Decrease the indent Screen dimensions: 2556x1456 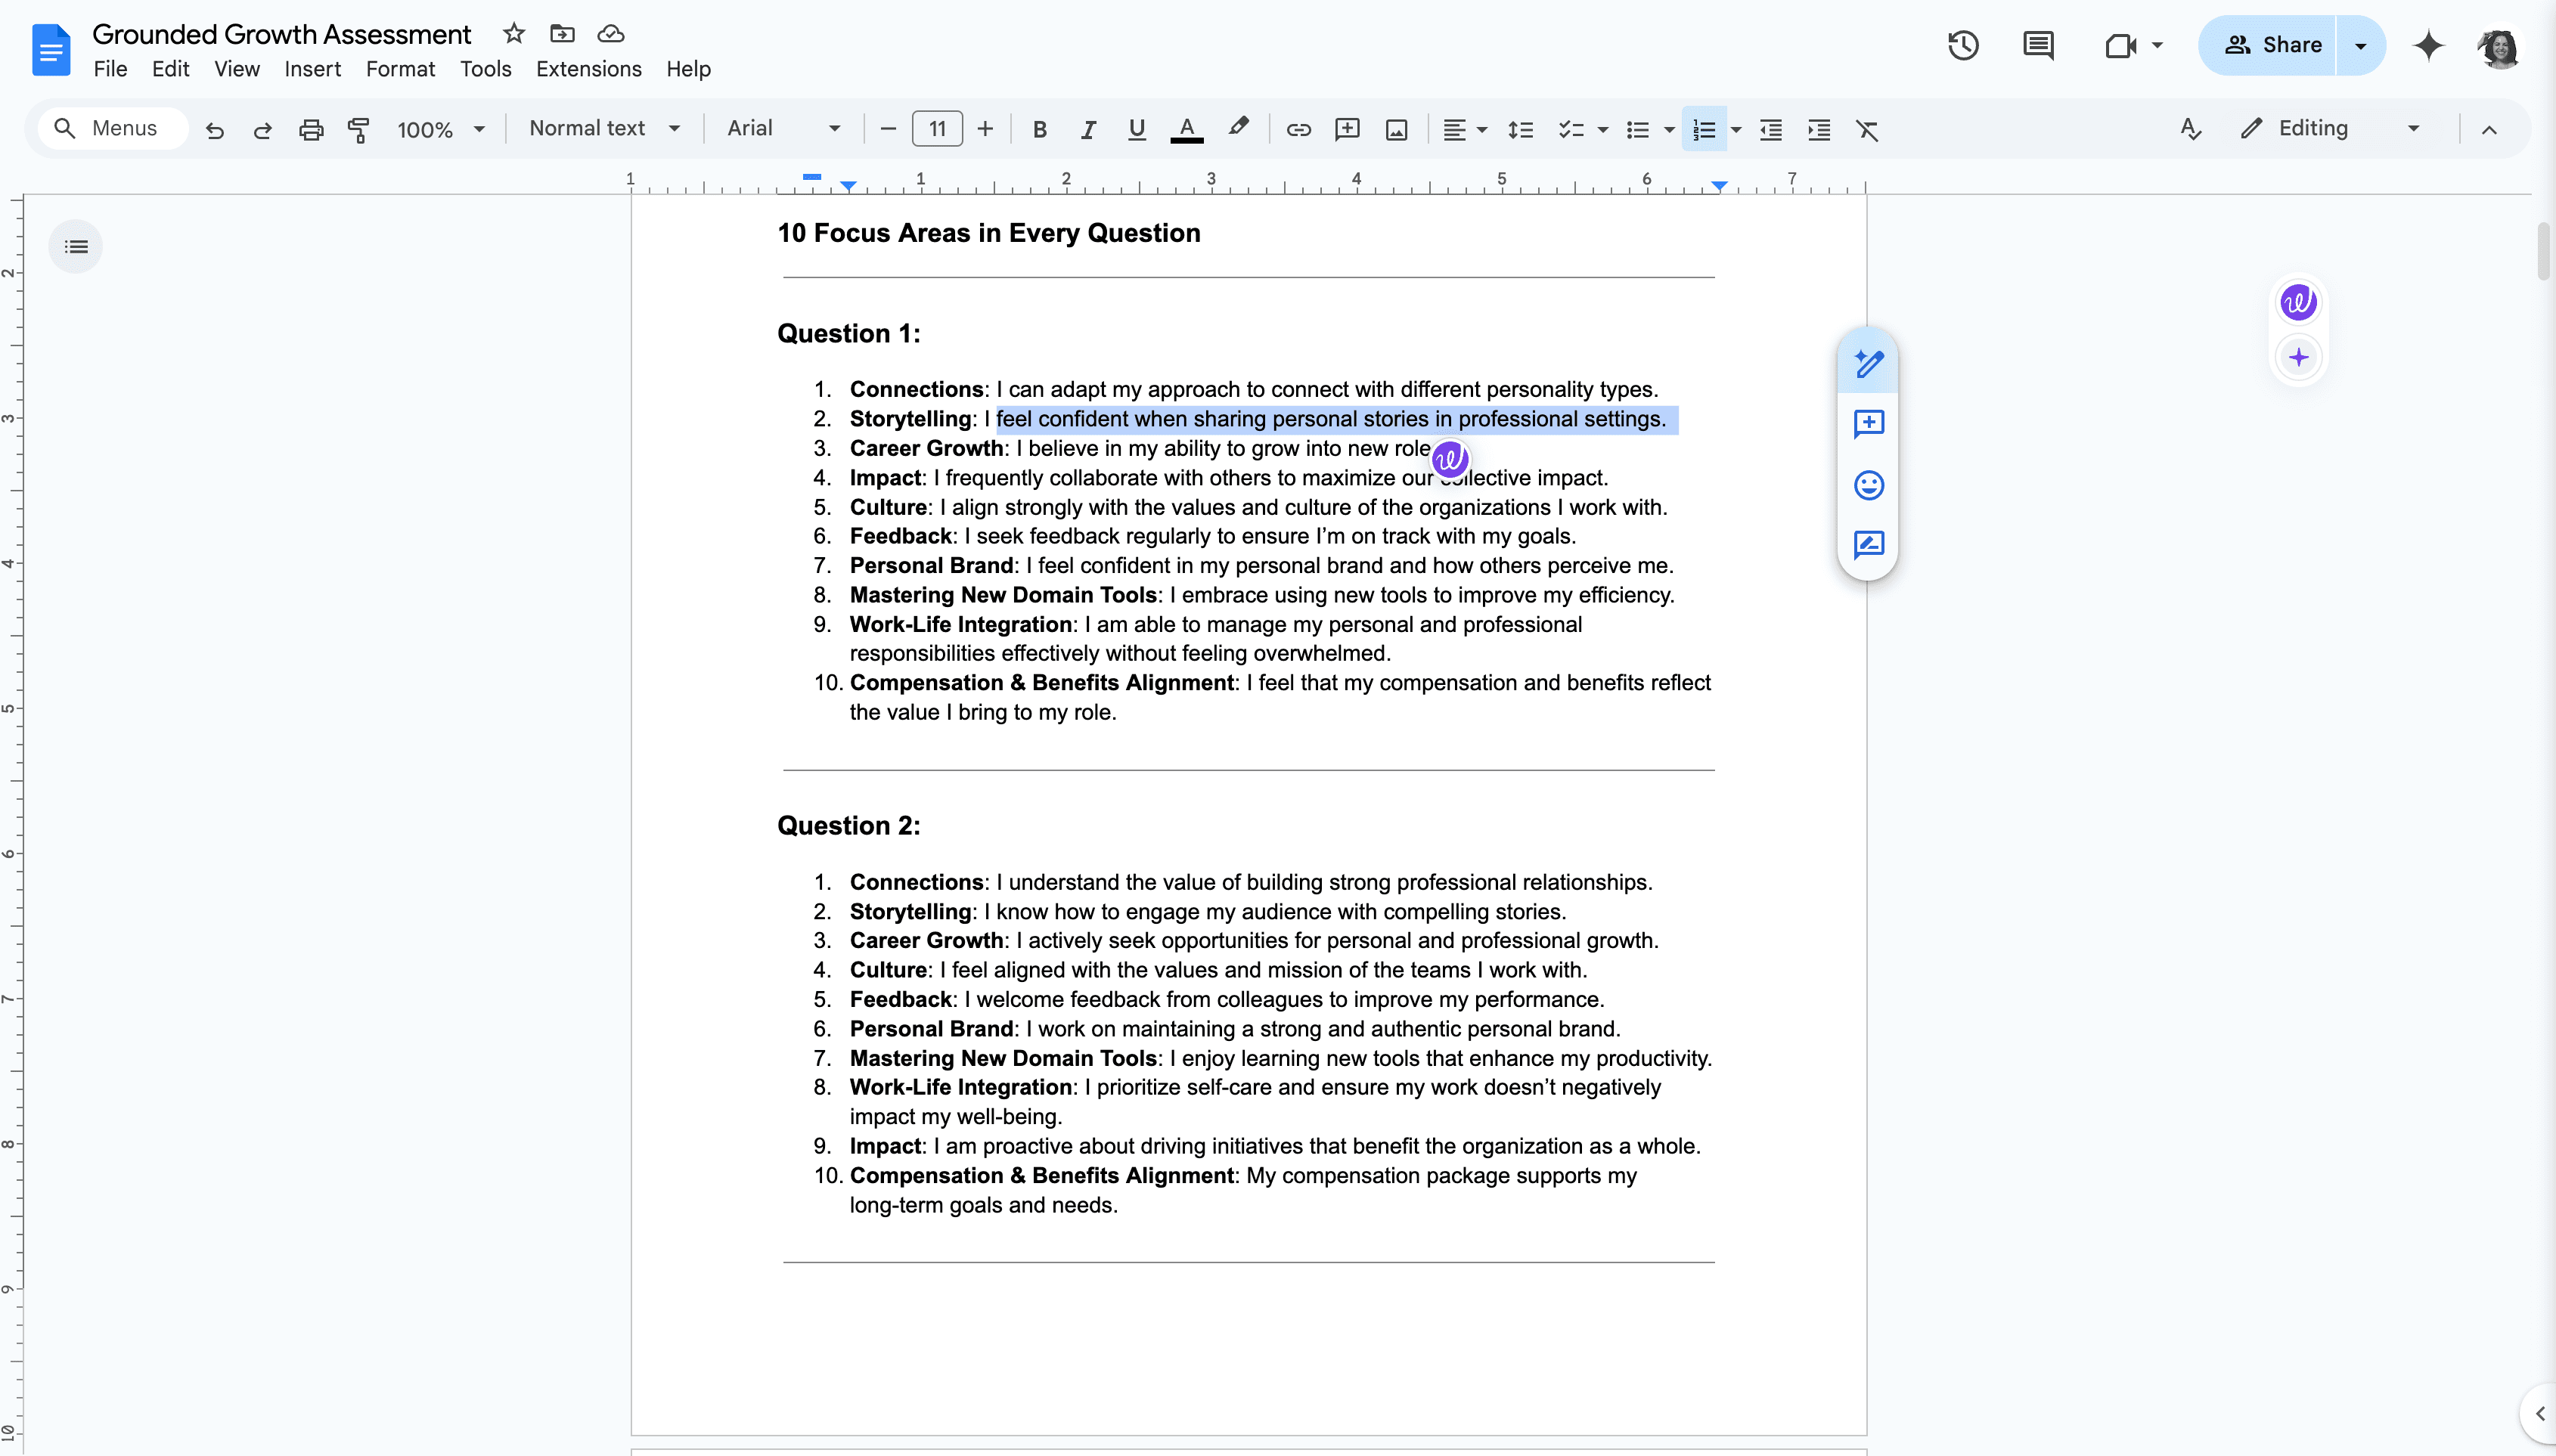click(x=1770, y=129)
